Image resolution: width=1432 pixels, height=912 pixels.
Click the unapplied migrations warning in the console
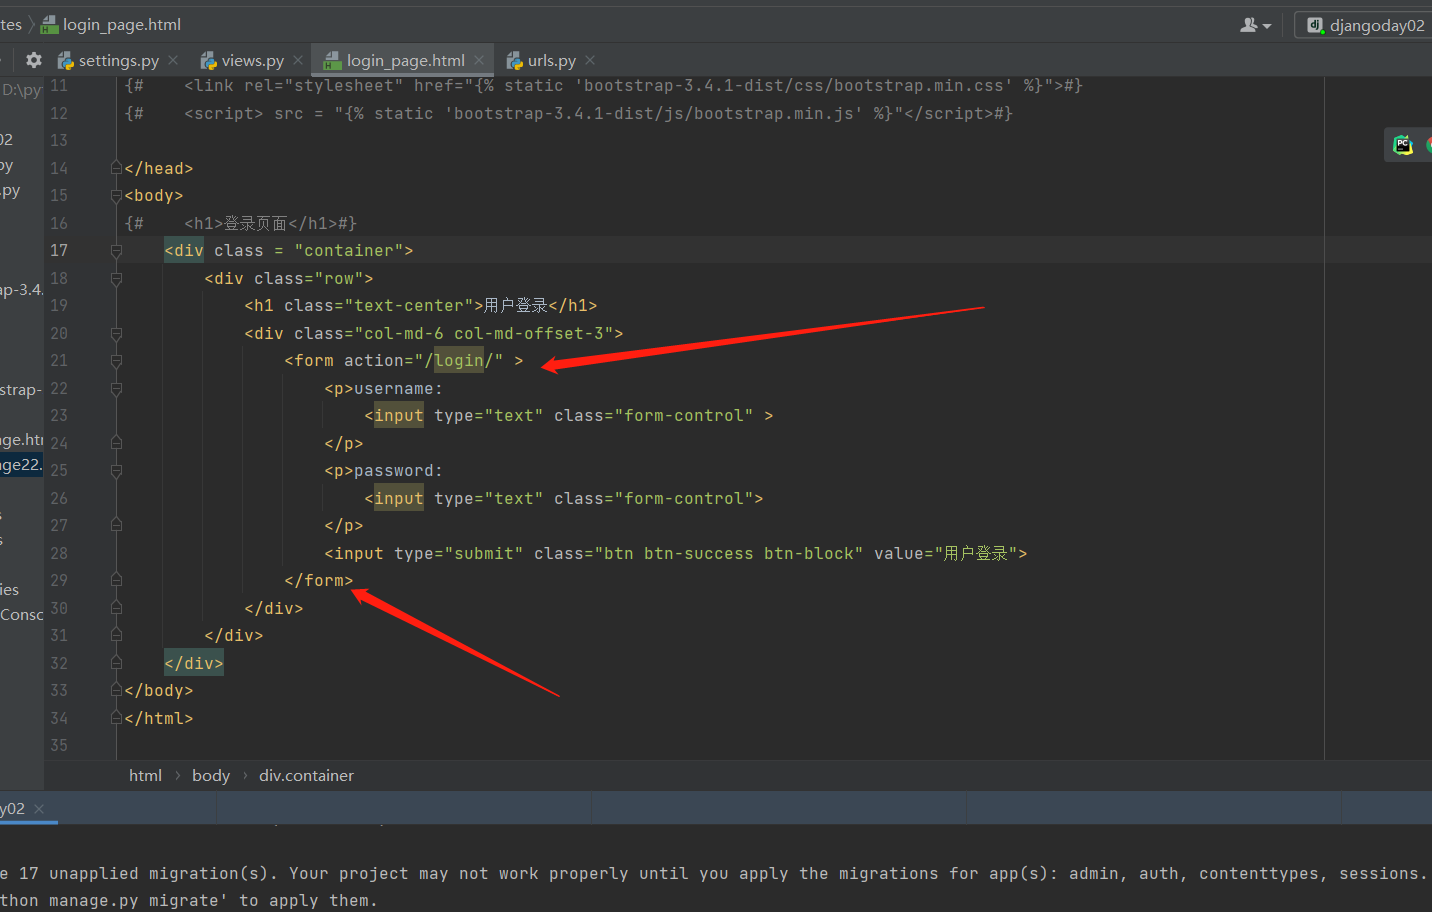point(716,874)
